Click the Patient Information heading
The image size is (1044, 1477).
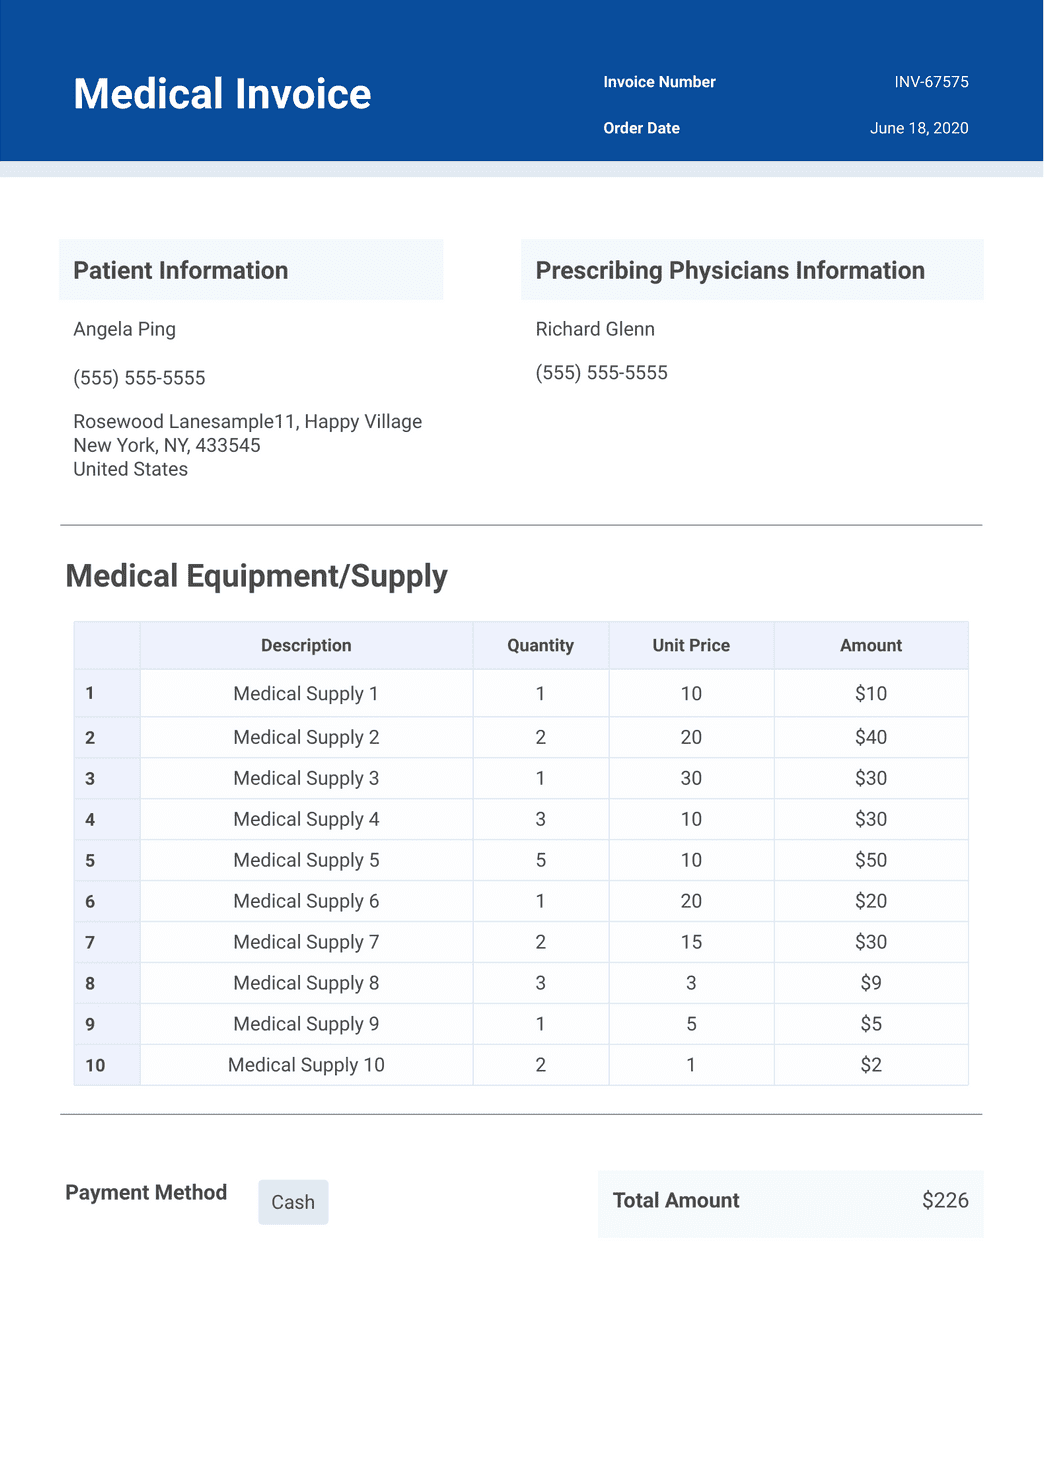(181, 270)
